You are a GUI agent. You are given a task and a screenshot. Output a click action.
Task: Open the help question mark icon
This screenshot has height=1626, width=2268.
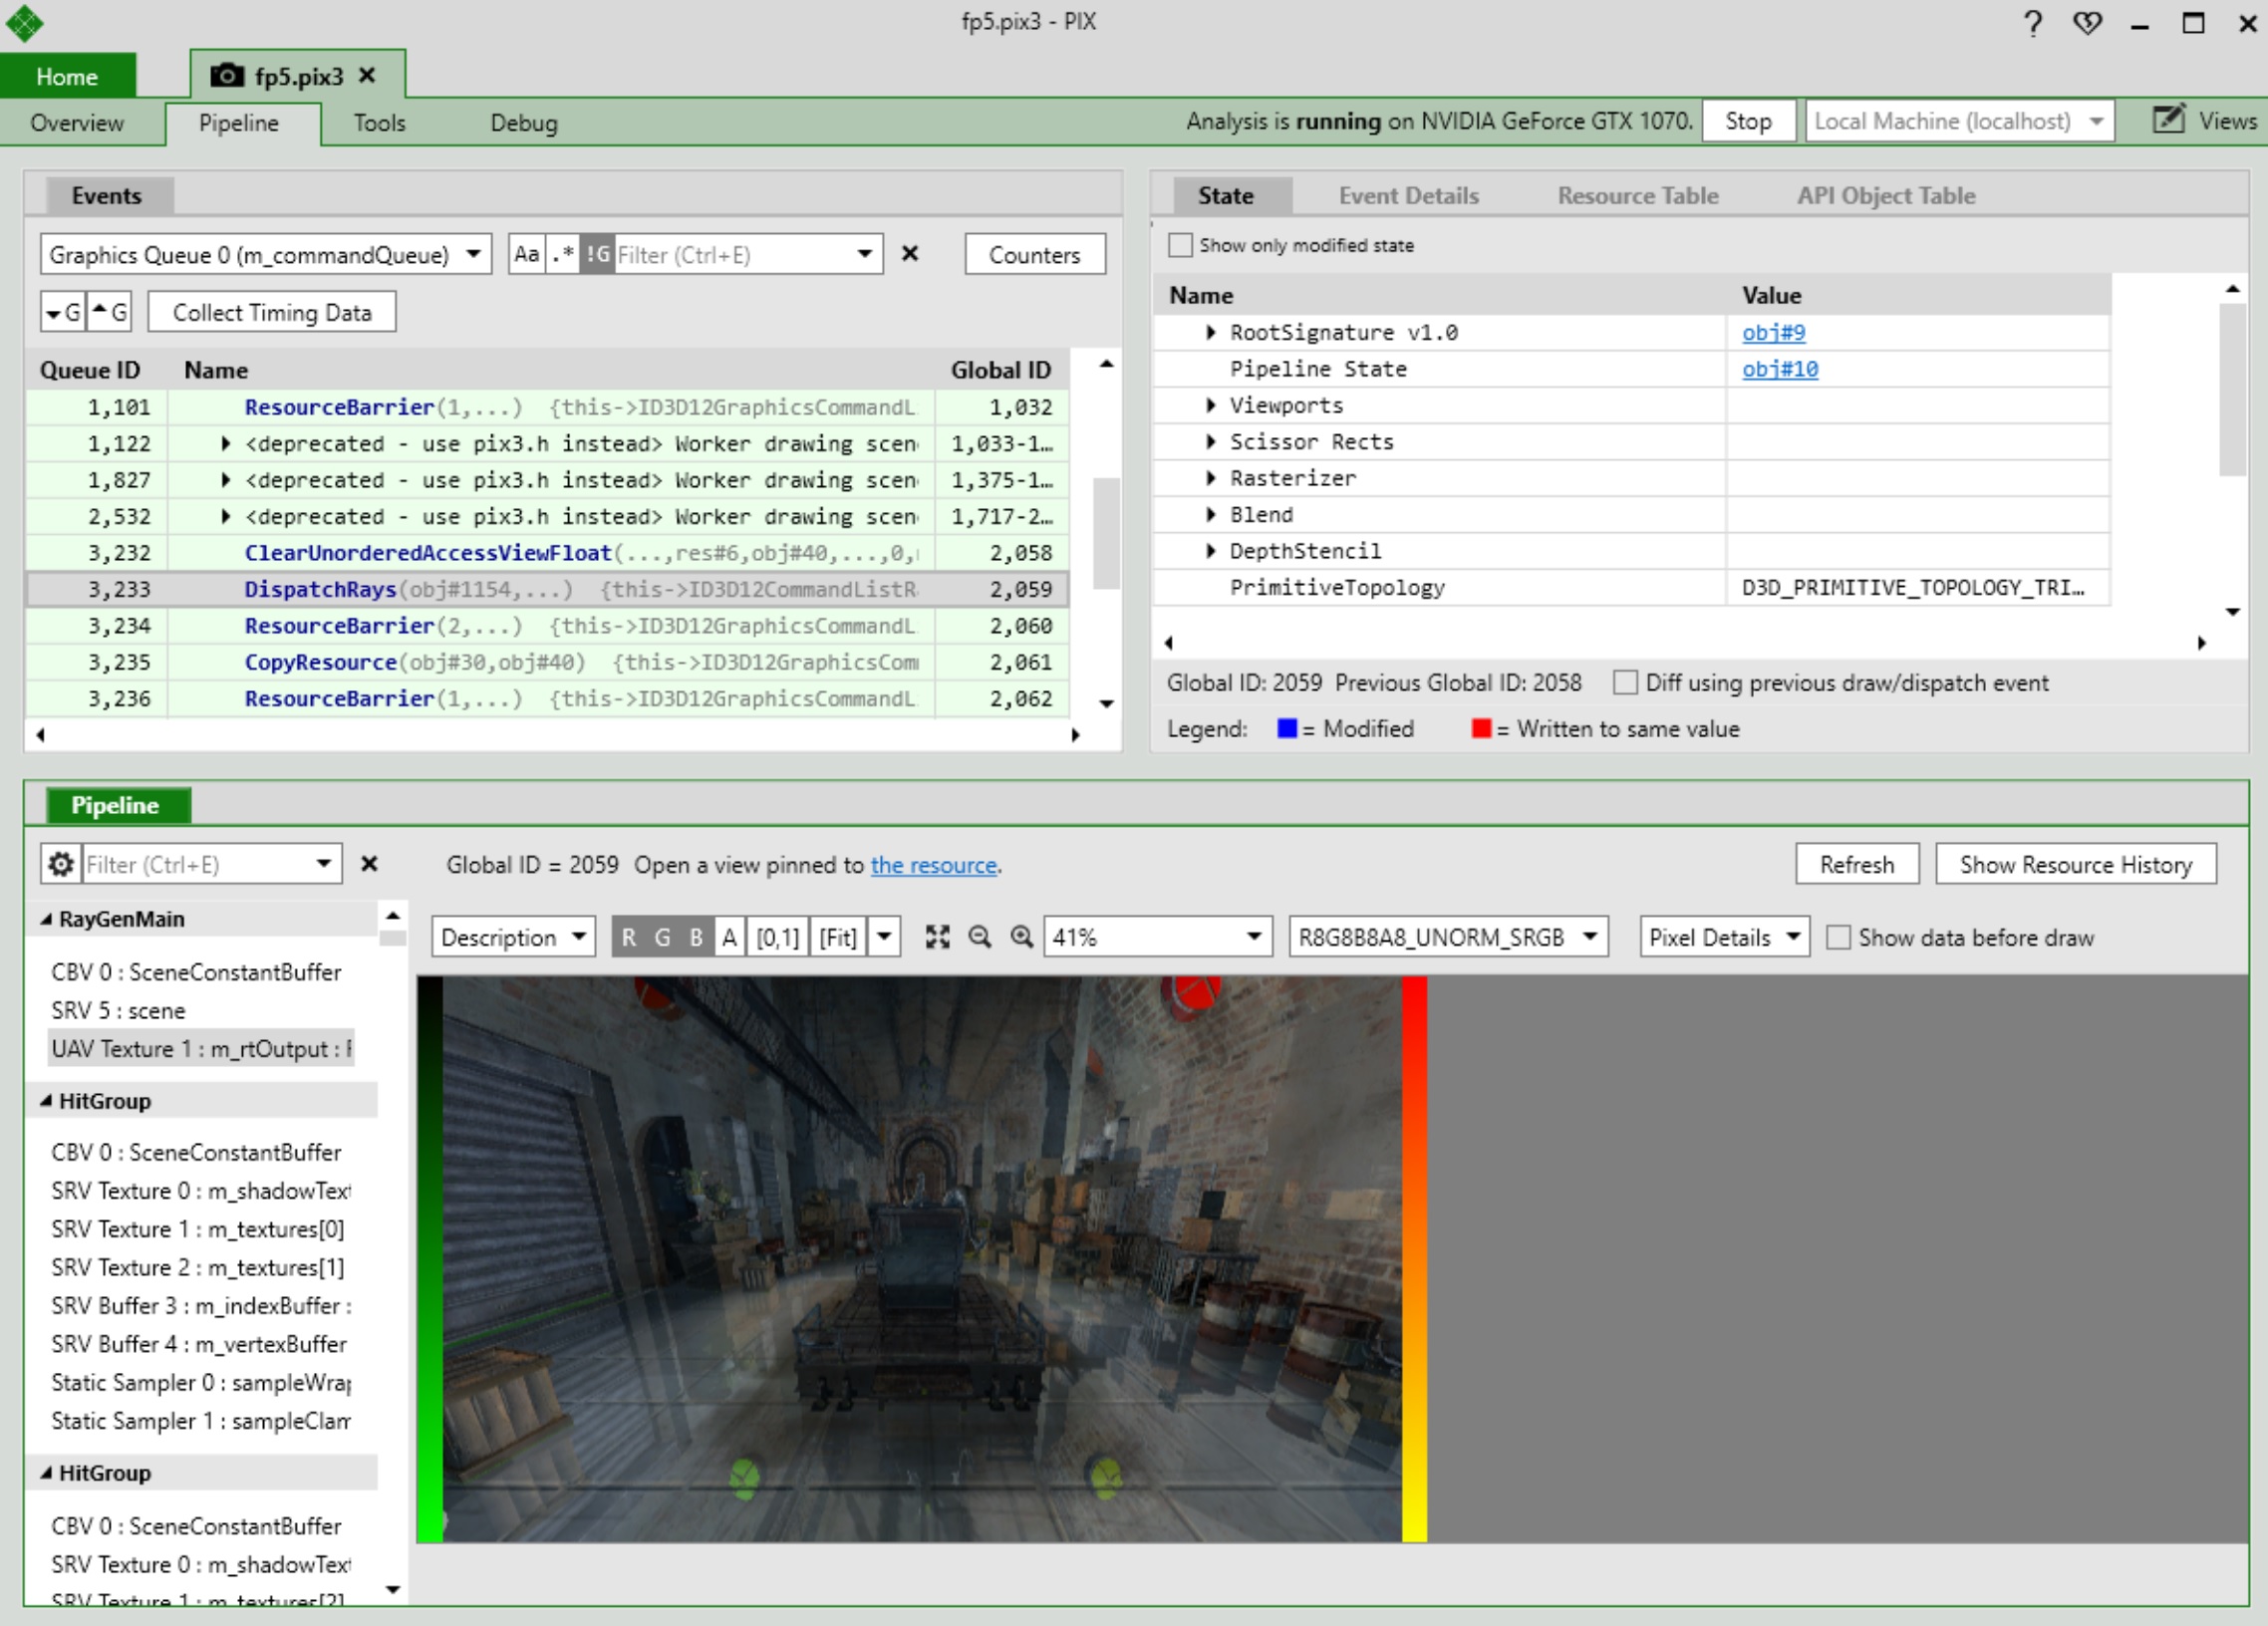click(2032, 23)
